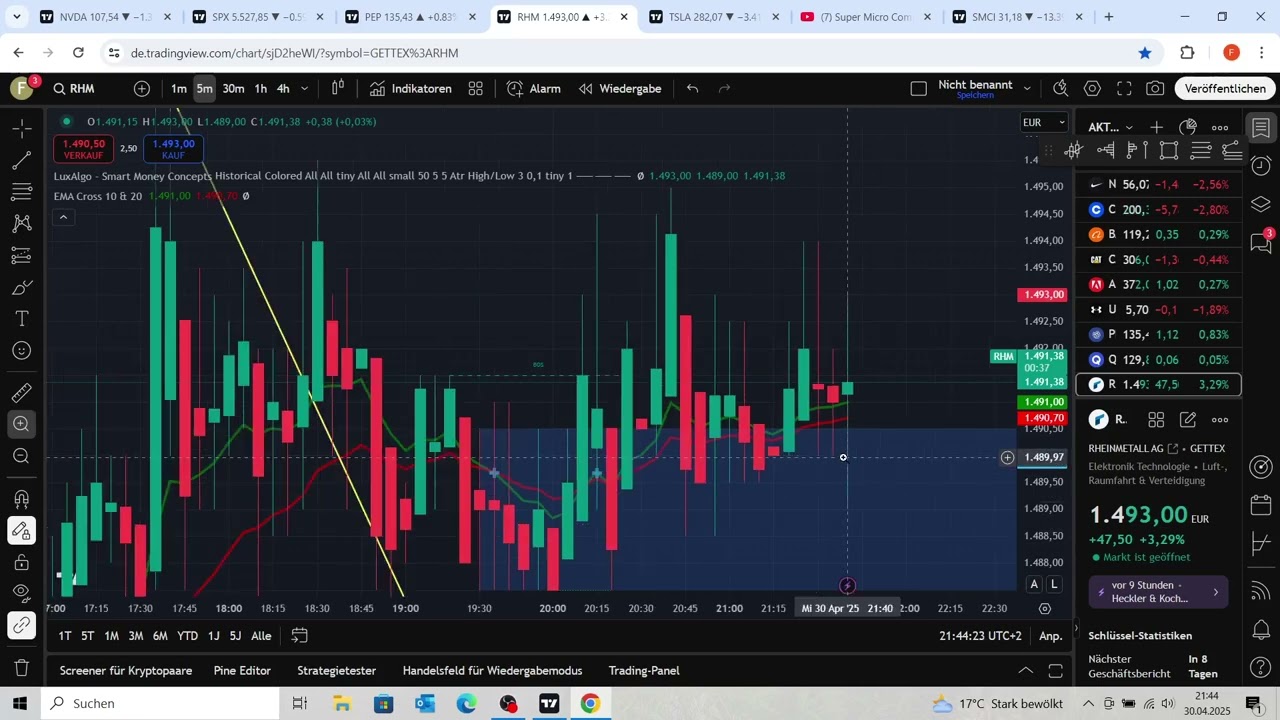Open the Trading-Panel tab

(644, 671)
